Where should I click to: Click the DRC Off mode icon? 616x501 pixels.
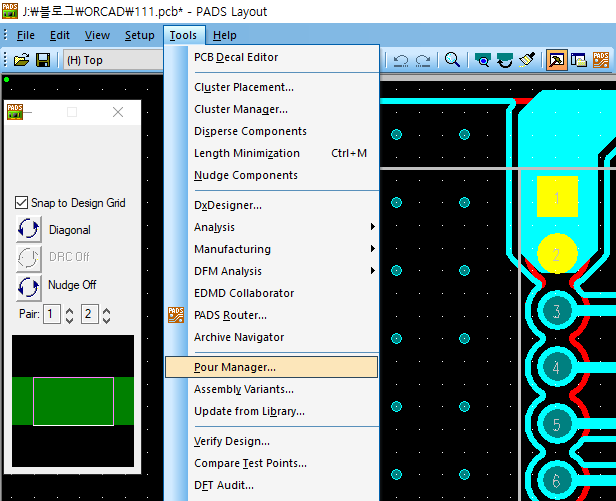[29, 258]
